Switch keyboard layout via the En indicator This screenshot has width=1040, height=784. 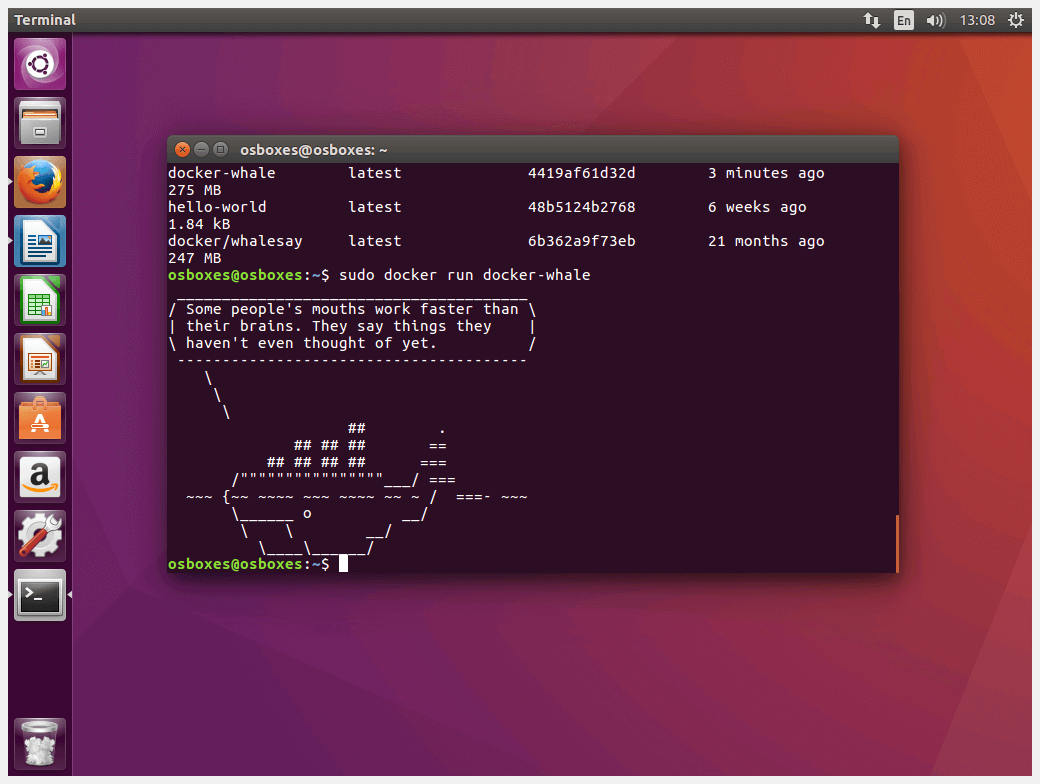(x=904, y=19)
